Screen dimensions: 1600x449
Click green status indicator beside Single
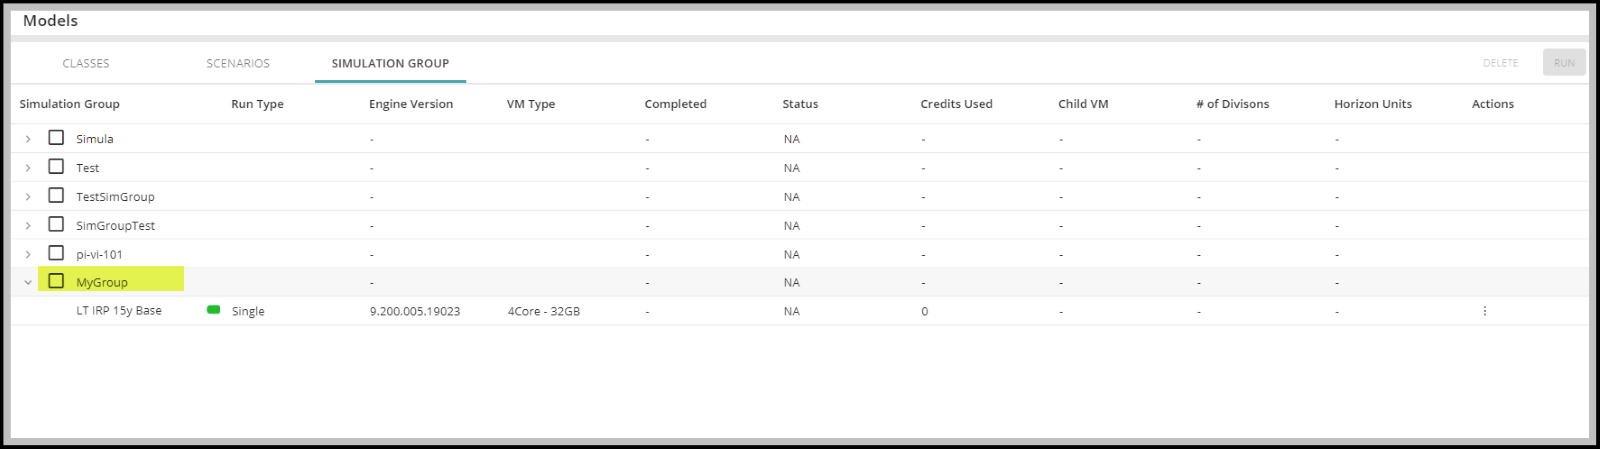point(213,310)
